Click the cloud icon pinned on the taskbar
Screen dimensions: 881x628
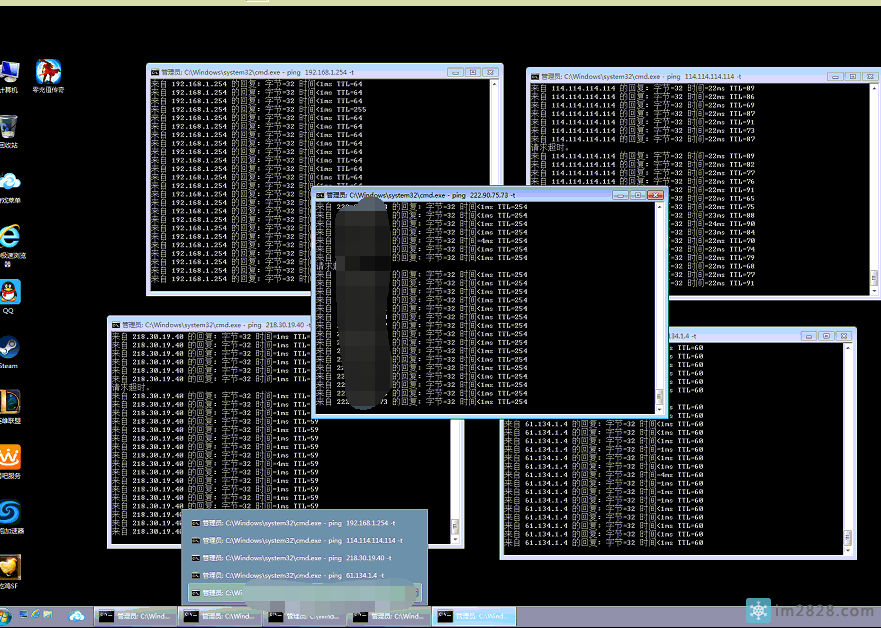point(76,617)
